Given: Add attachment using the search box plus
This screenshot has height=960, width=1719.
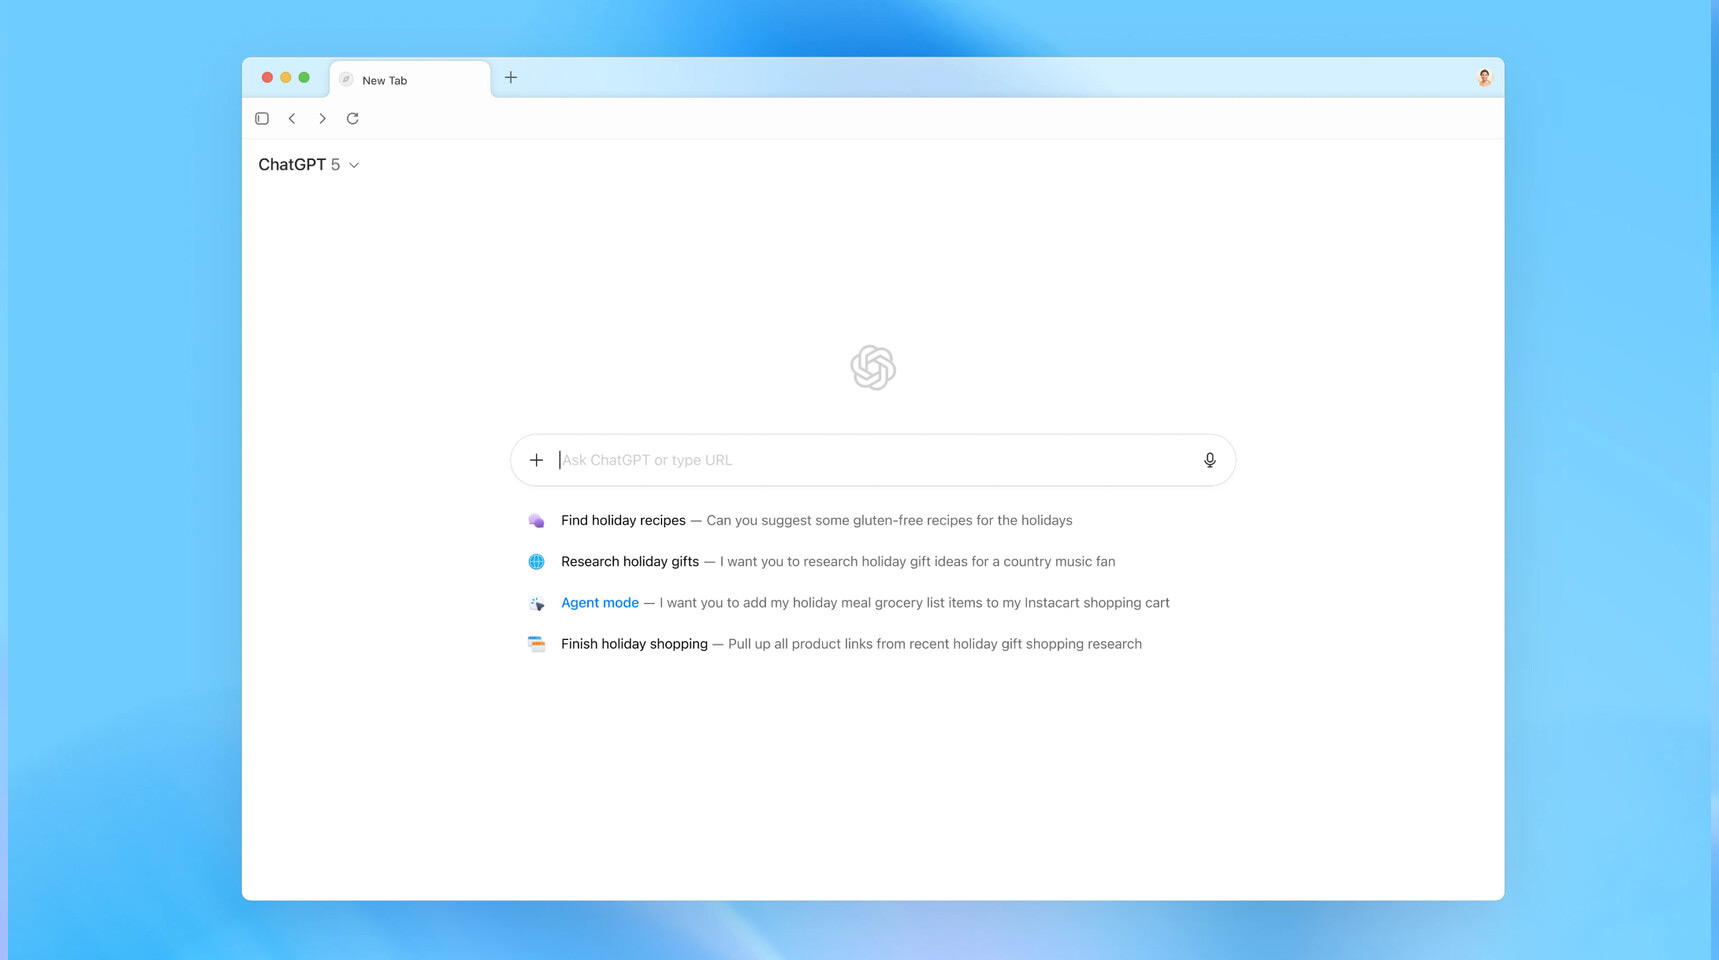Looking at the screenshot, I should (537, 460).
